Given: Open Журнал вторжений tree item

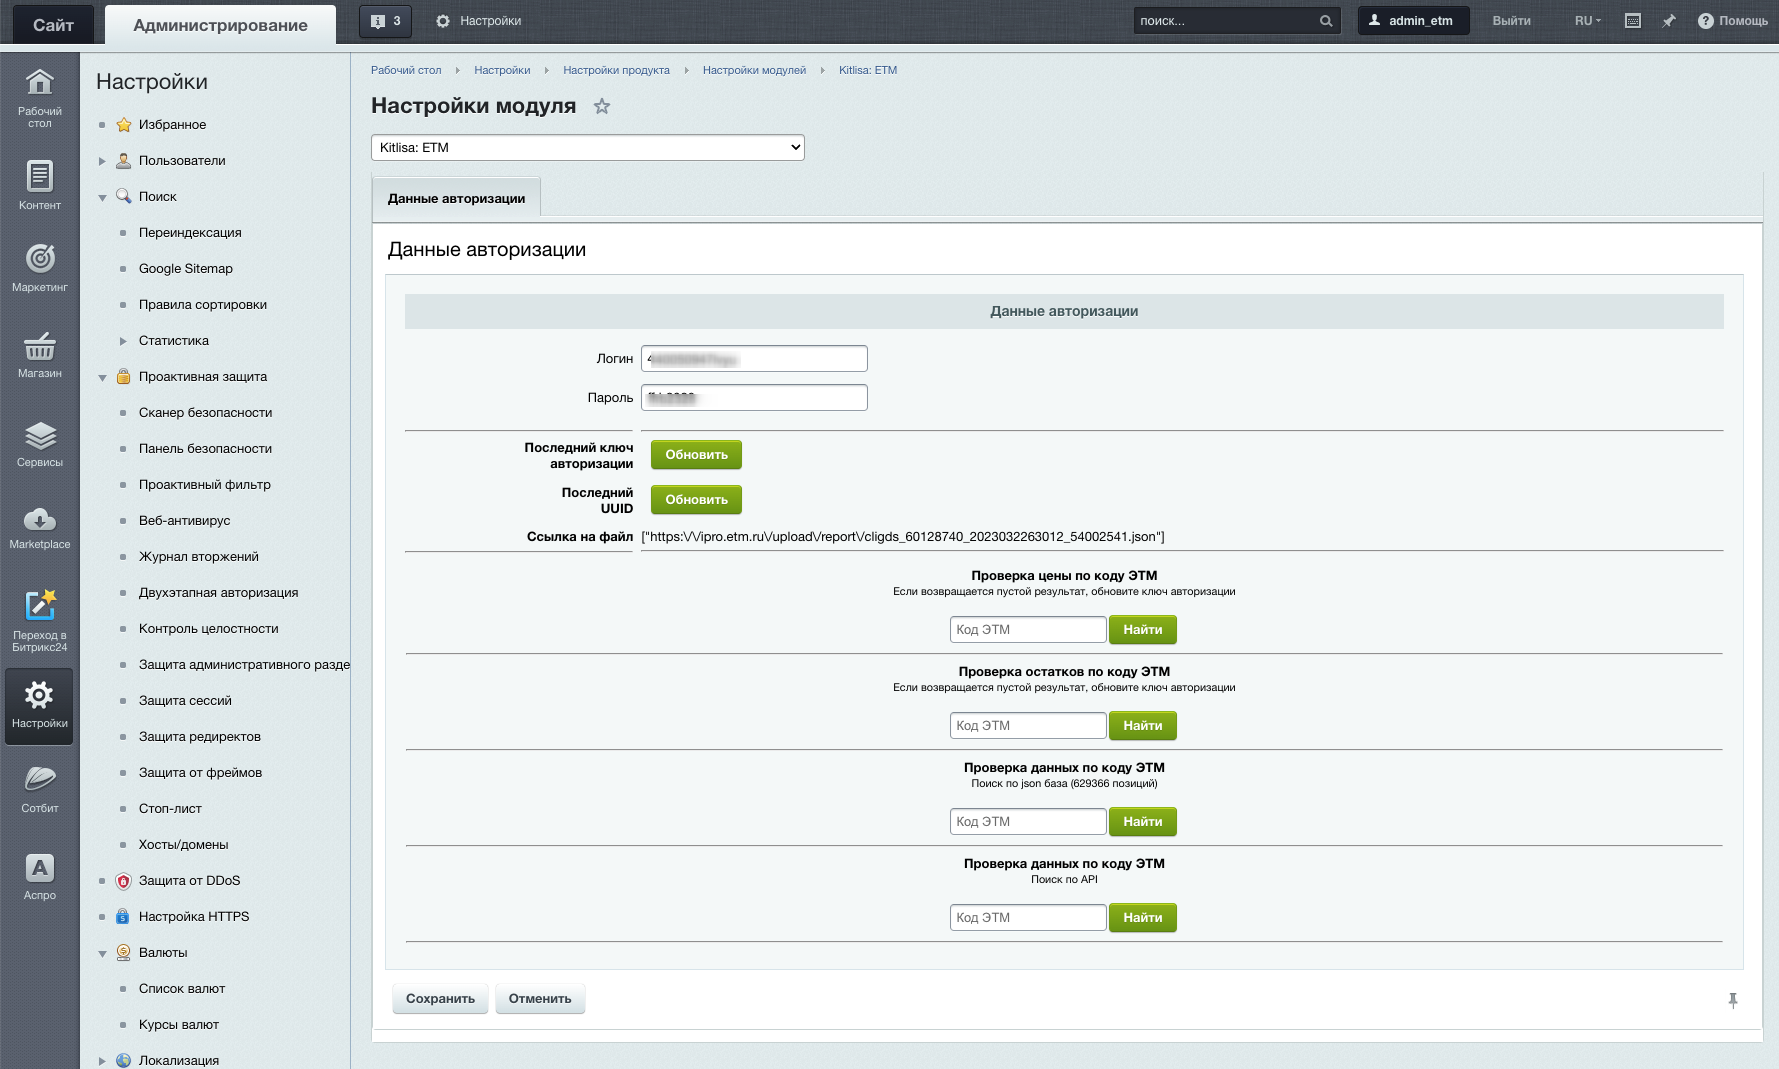Looking at the screenshot, I should (x=198, y=557).
